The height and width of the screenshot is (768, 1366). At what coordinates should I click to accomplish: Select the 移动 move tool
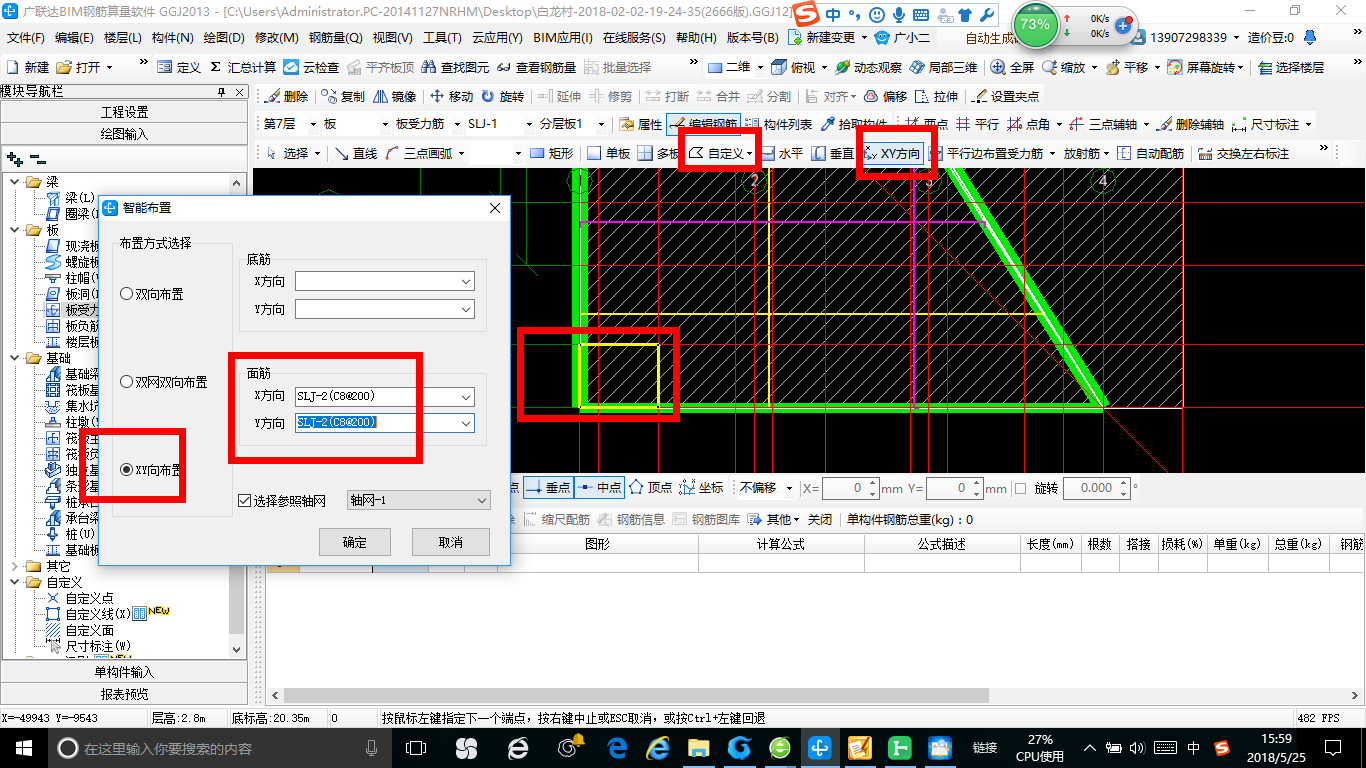[451, 97]
